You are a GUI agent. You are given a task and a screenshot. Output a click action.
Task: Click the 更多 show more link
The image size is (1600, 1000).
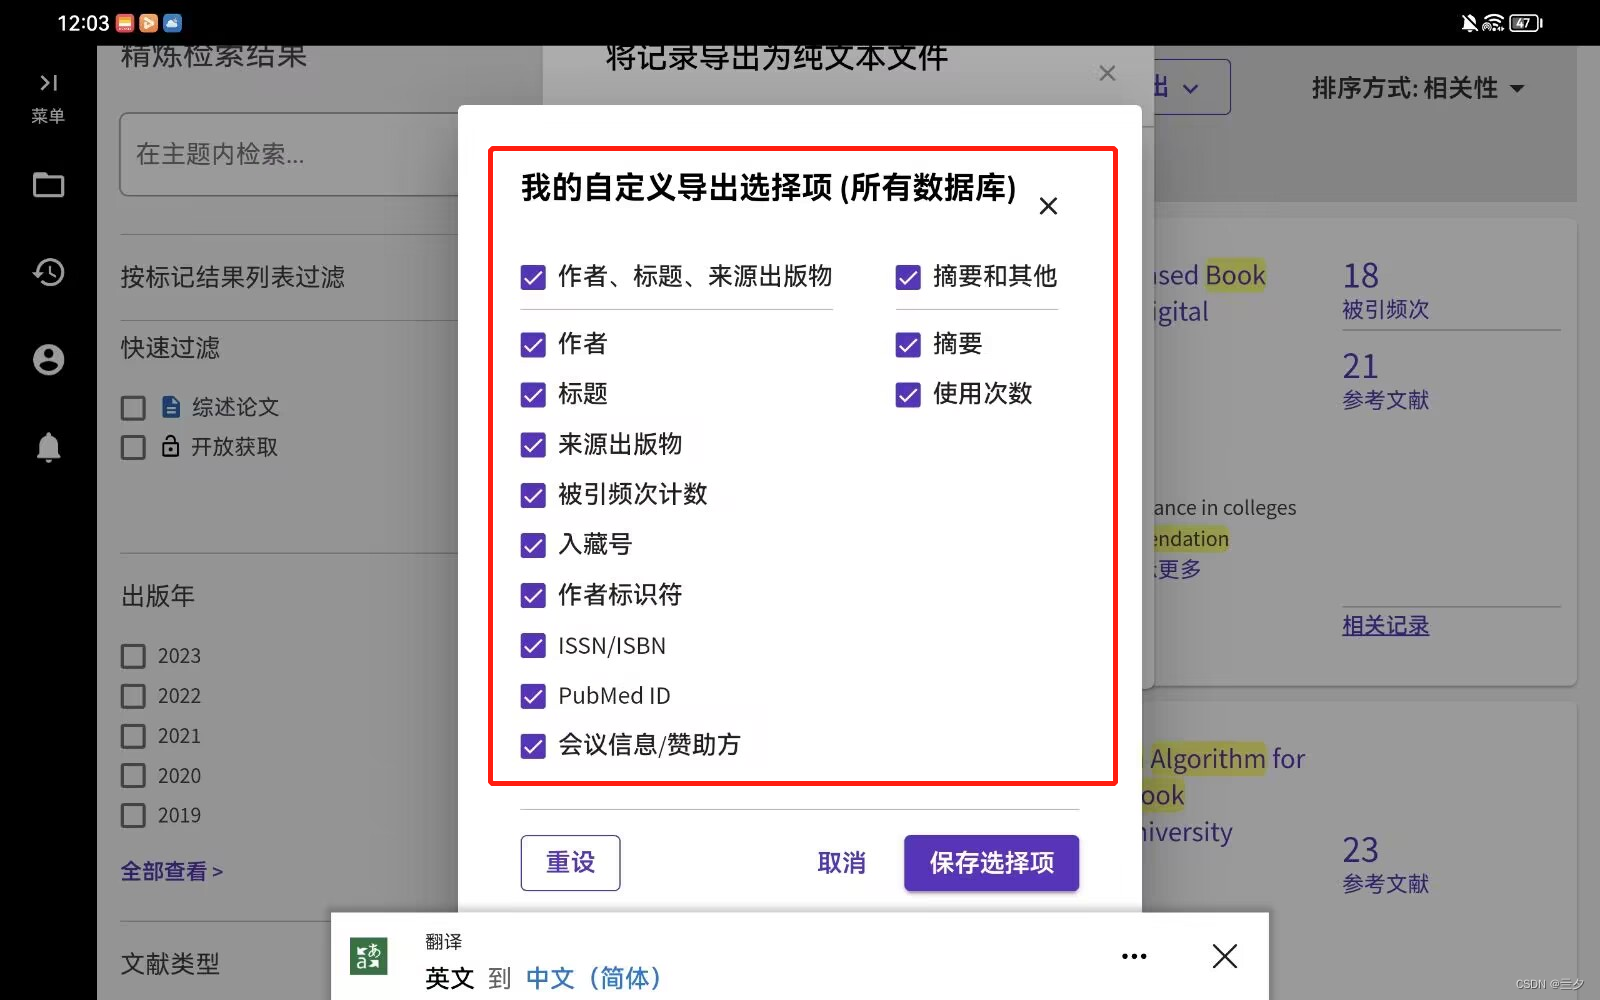1178,569
